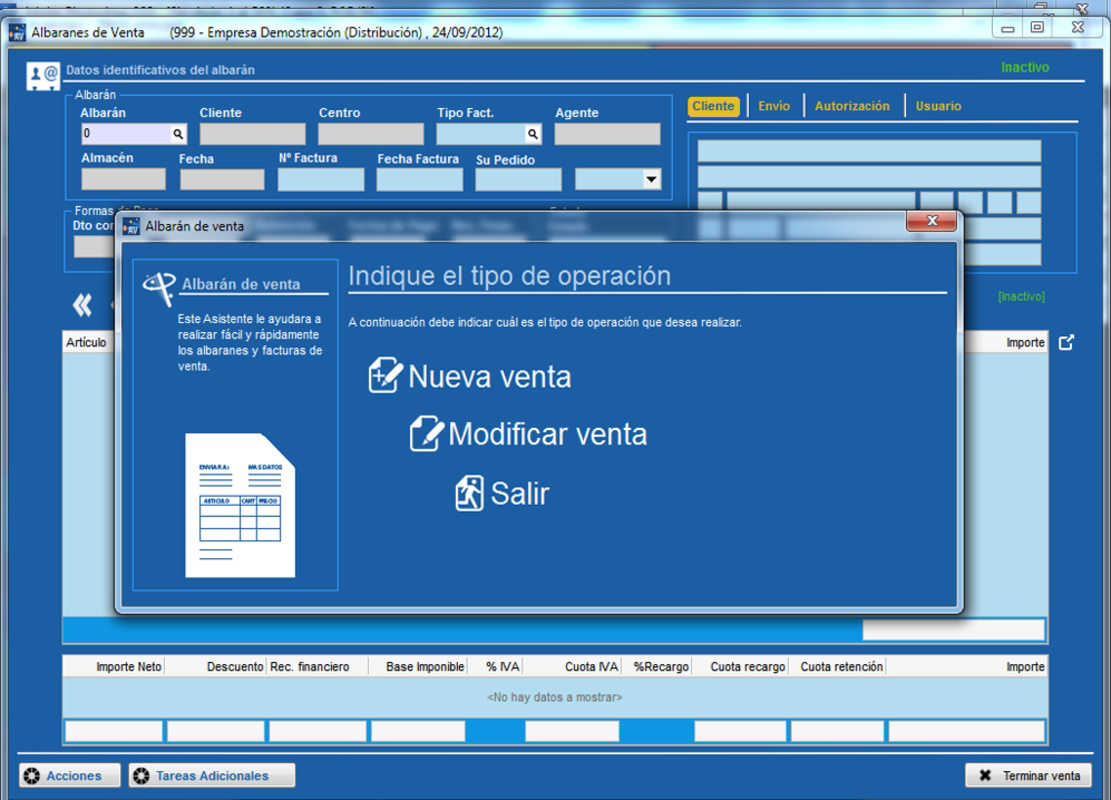Select Salir to exit the wizard
Image resolution: width=1111 pixels, height=800 pixels.
point(502,493)
